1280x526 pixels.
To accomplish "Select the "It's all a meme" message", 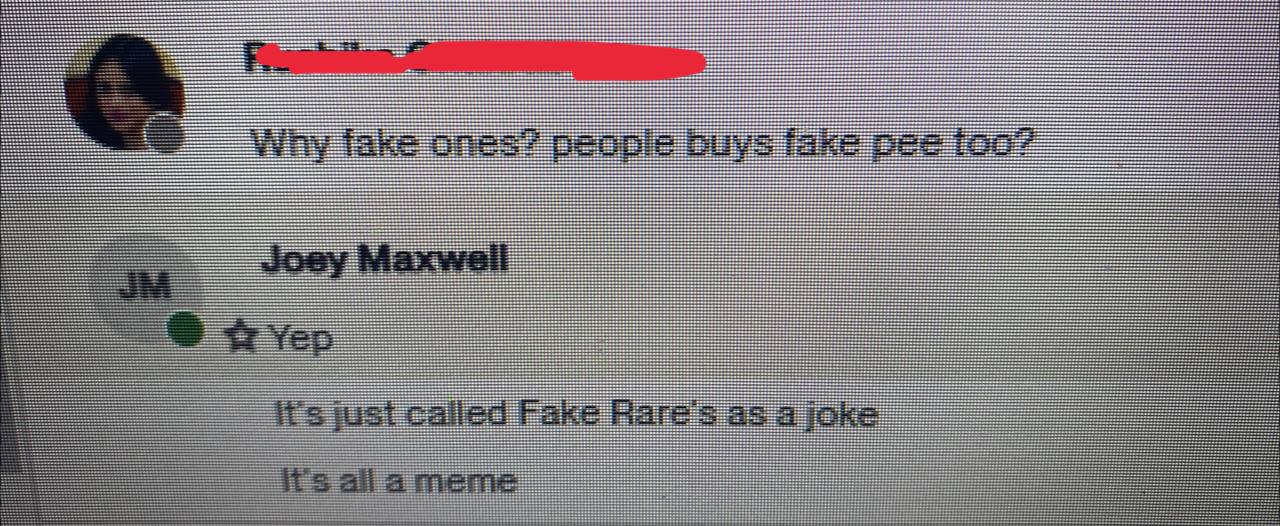I will point(398,481).
